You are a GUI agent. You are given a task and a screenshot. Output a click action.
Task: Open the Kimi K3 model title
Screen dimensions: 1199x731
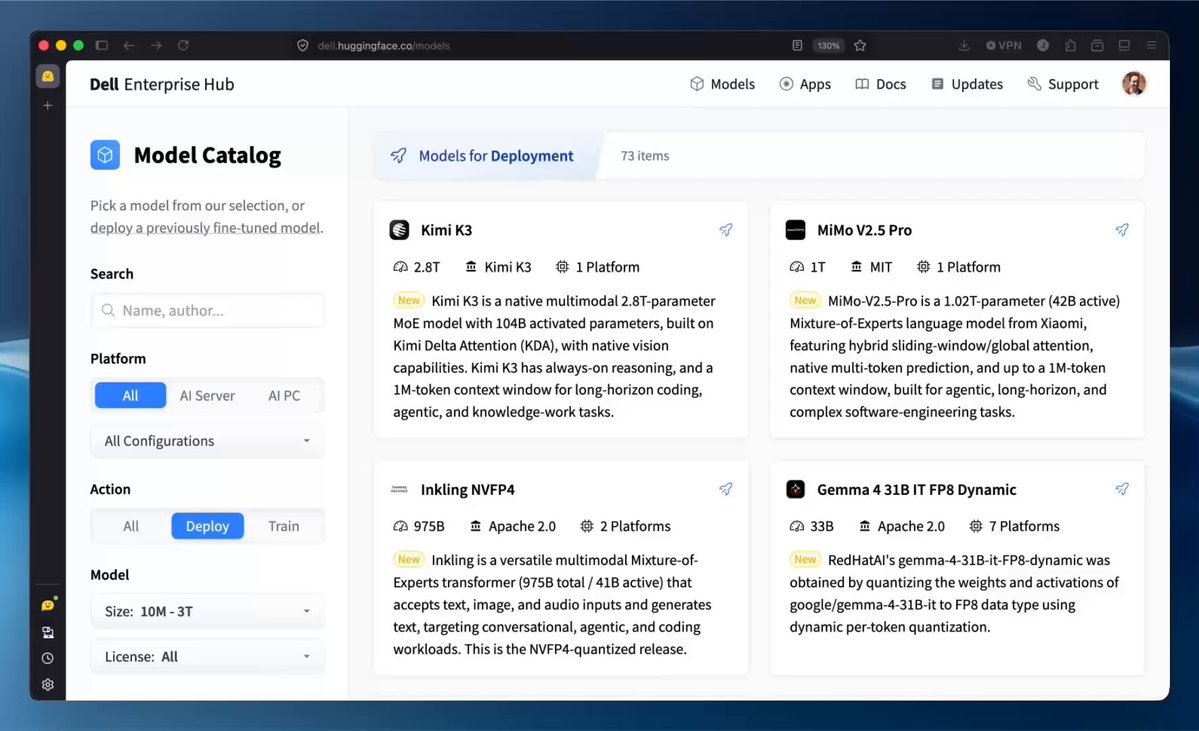[x=447, y=229]
